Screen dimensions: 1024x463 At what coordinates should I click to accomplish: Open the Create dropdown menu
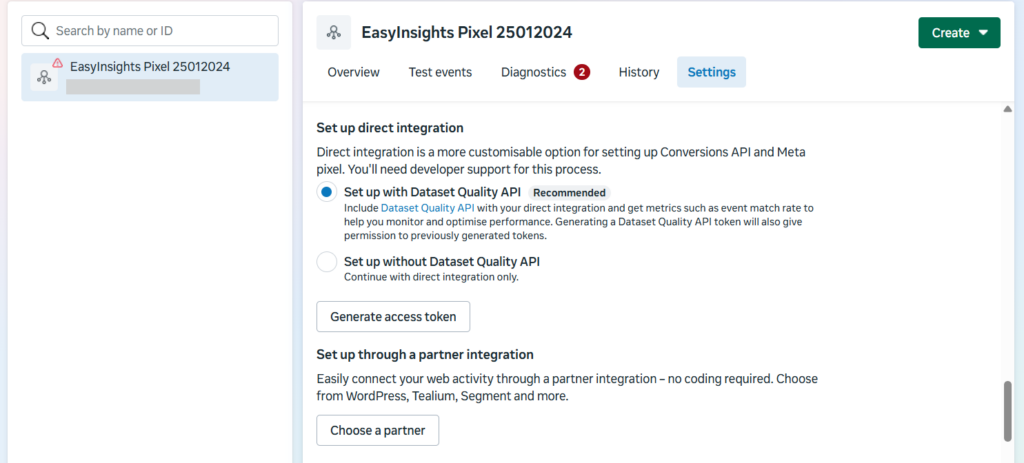click(x=959, y=33)
